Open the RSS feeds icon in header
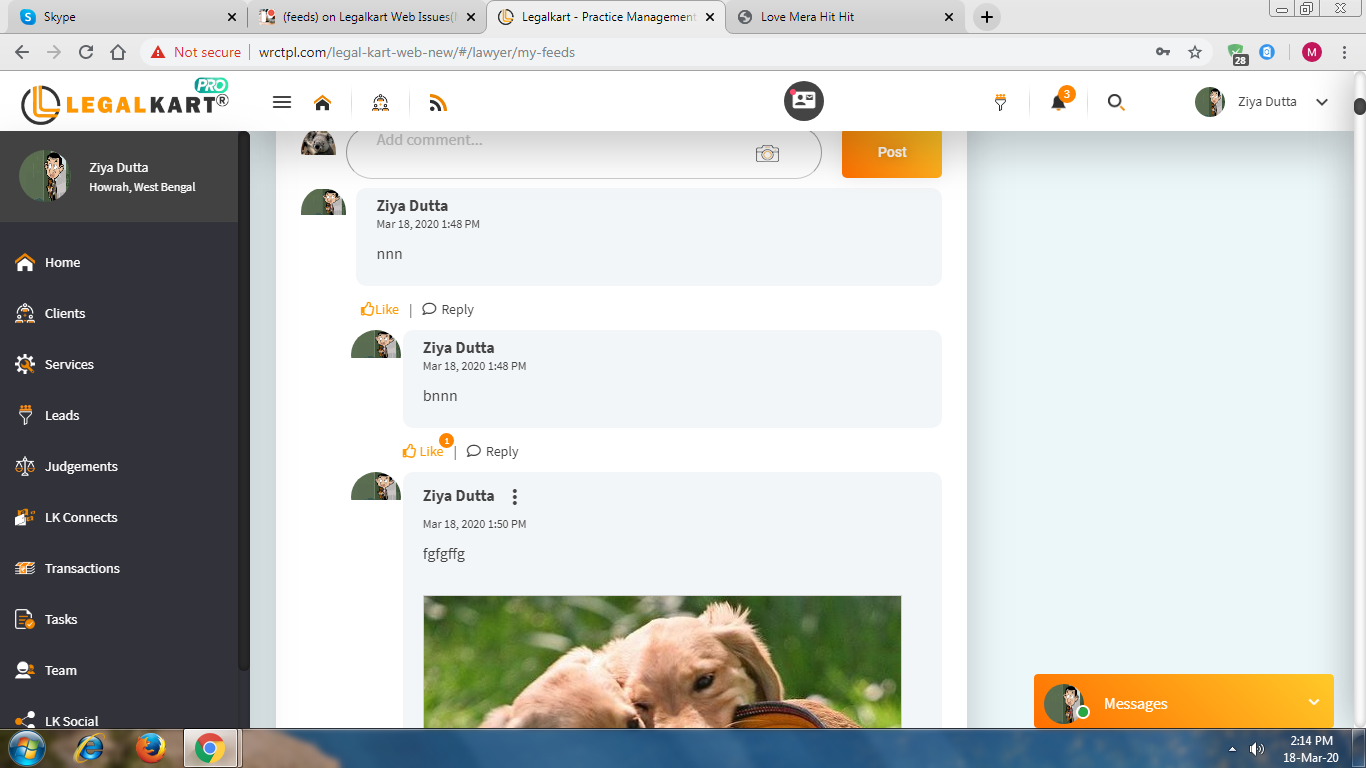Image resolution: width=1366 pixels, height=768 pixels. [x=437, y=102]
